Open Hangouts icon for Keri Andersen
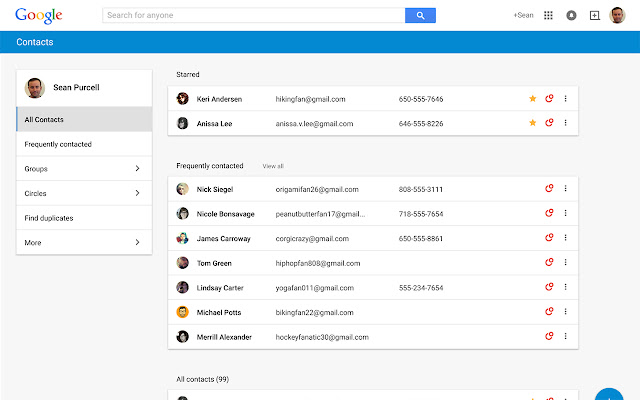Image resolution: width=640 pixels, height=400 pixels. pyautogui.click(x=549, y=98)
